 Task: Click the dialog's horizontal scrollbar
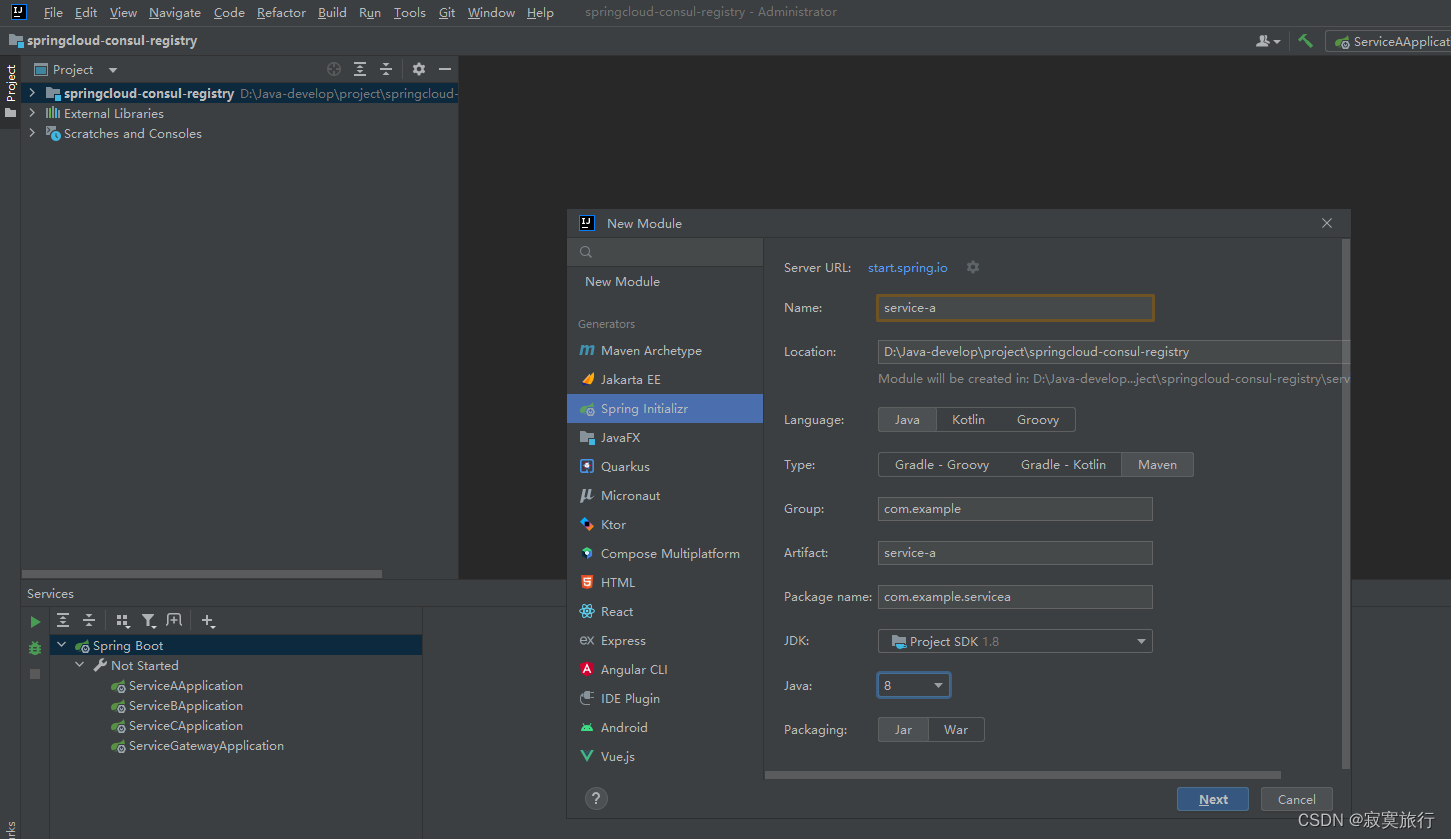click(1022, 775)
